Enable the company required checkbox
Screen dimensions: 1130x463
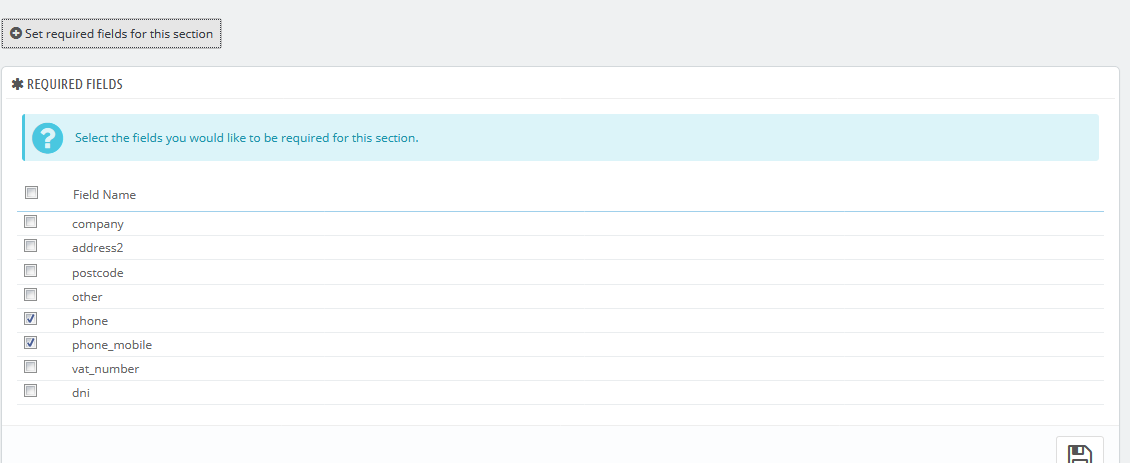(30, 222)
